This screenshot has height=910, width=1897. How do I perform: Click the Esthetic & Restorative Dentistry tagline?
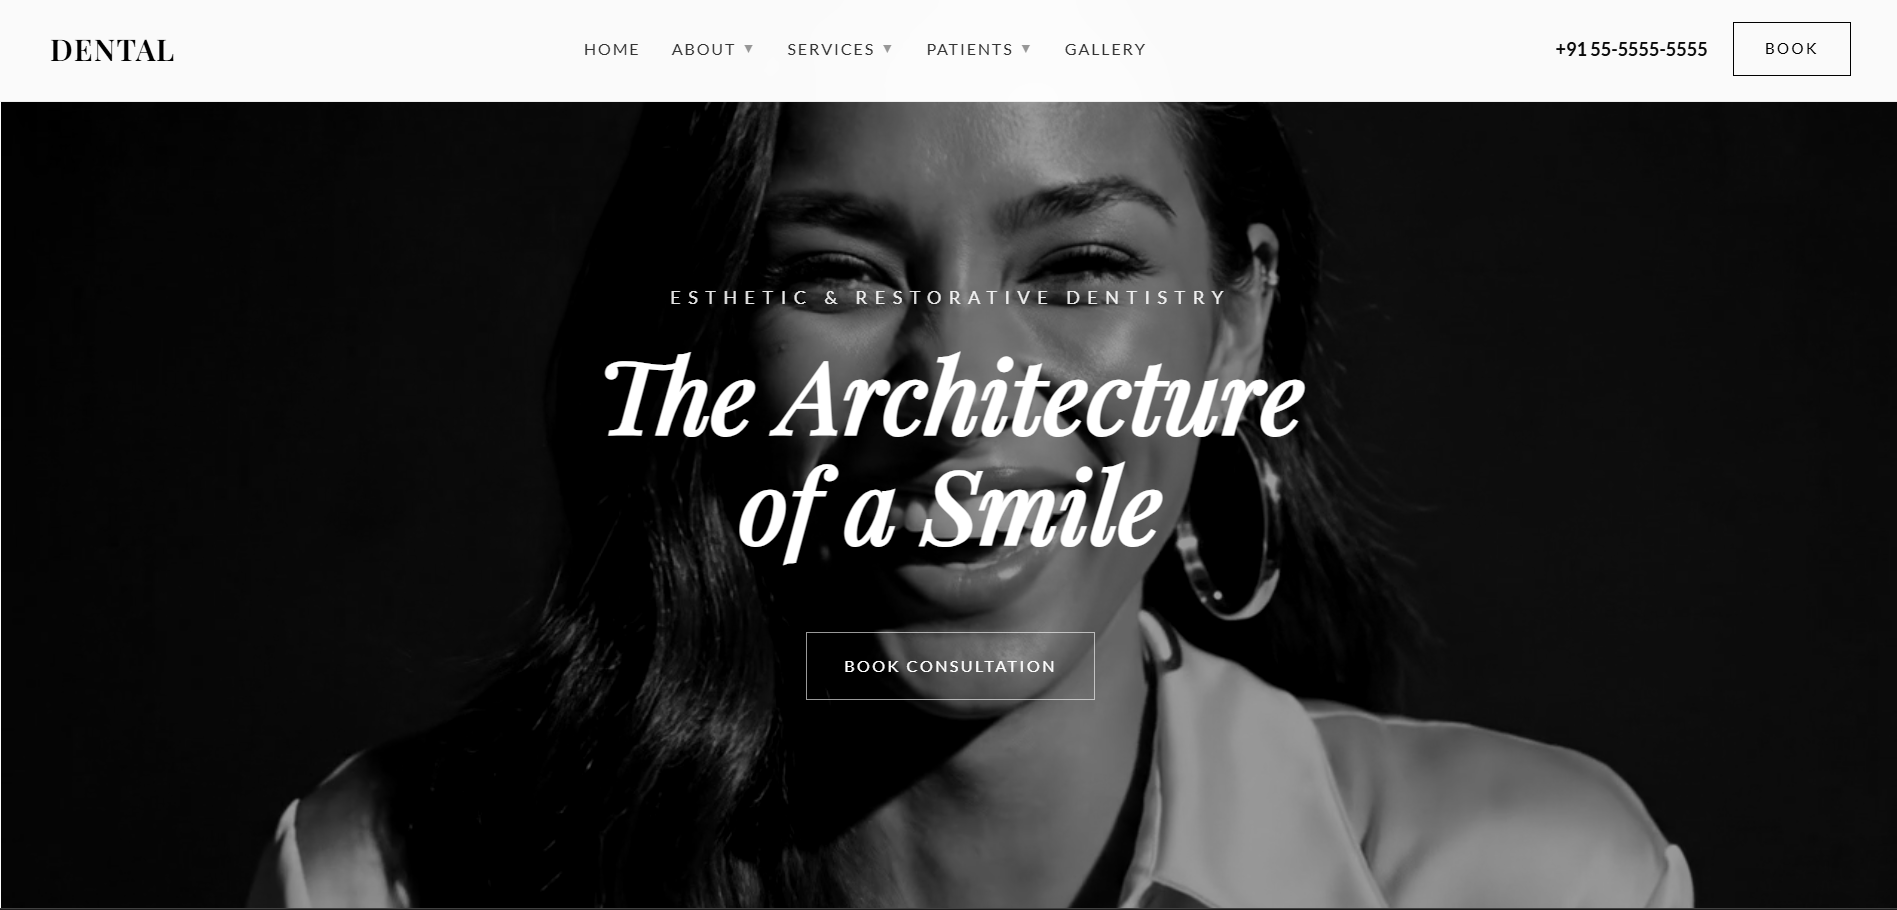948,297
